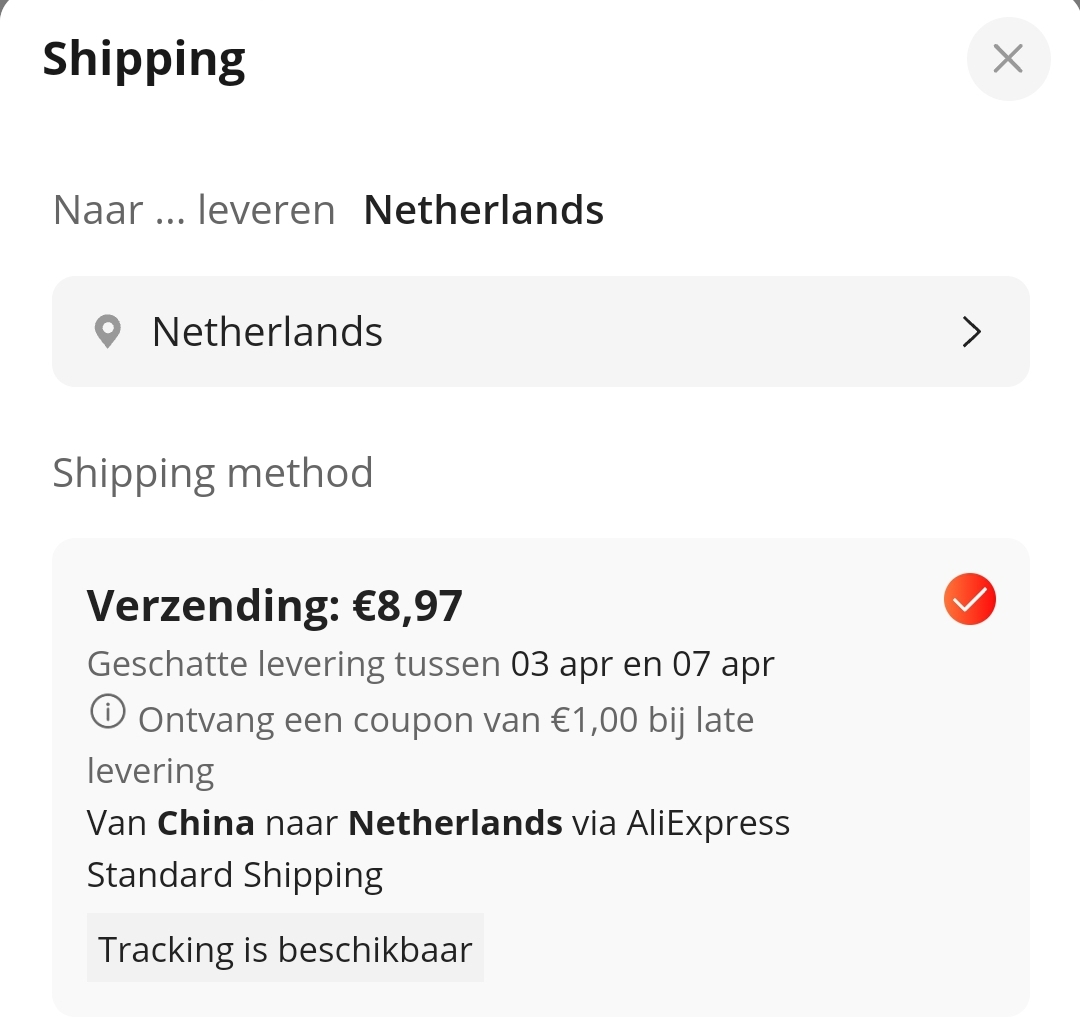Click Netherlands beside Naar leveren label

(x=483, y=209)
